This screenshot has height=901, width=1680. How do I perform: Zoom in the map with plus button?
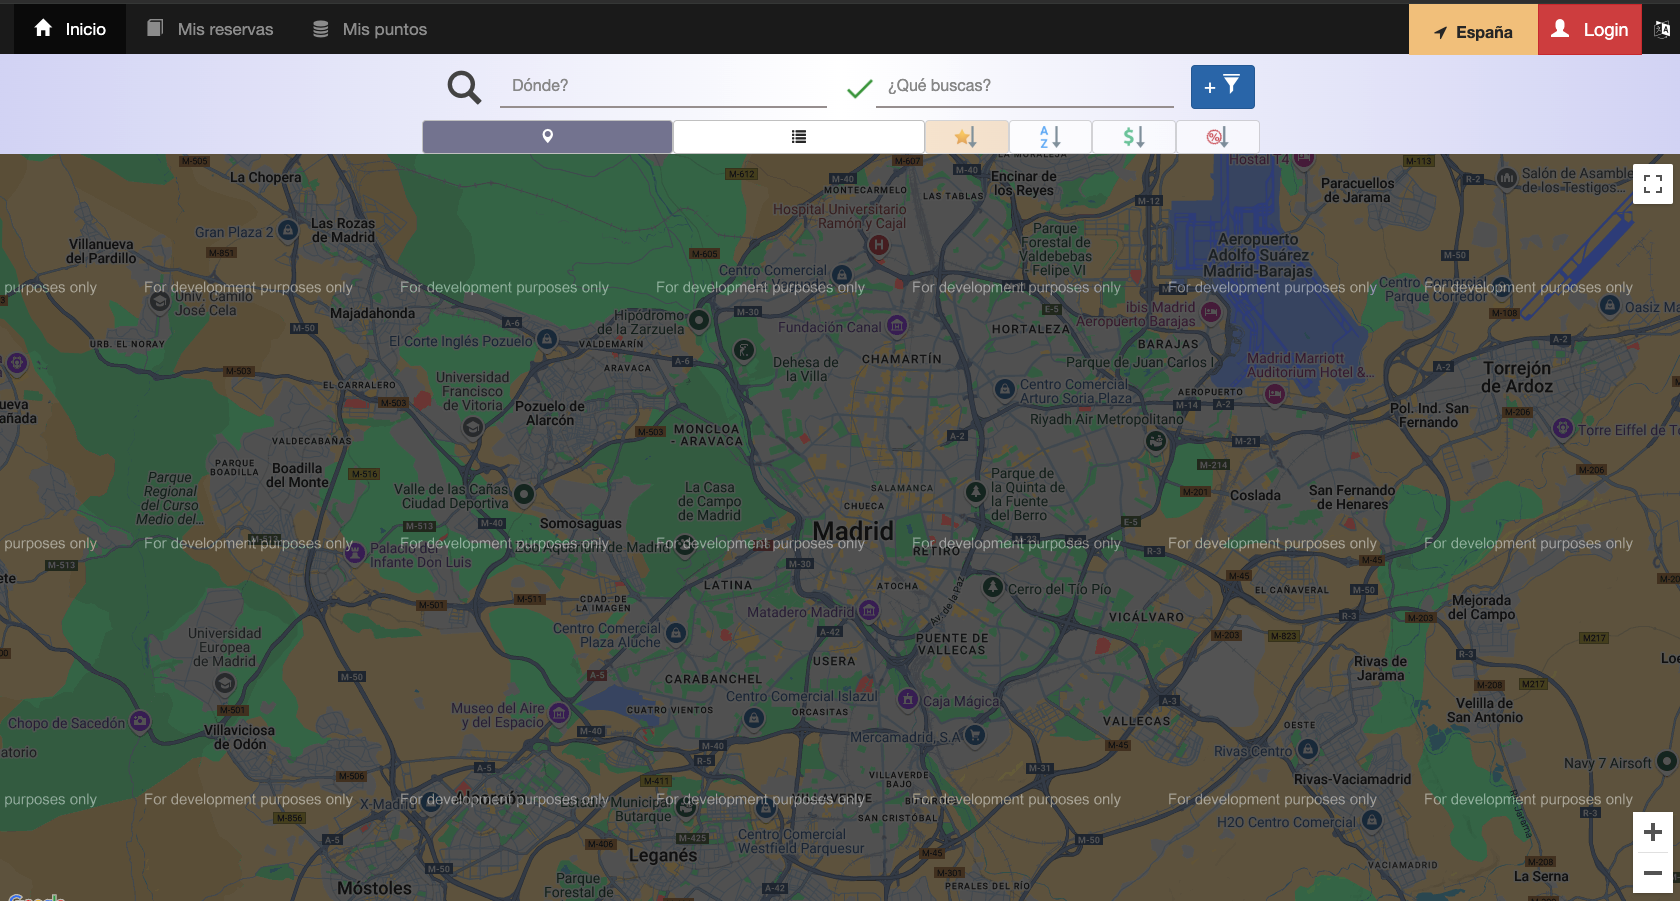pyautogui.click(x=1652, y=832)
